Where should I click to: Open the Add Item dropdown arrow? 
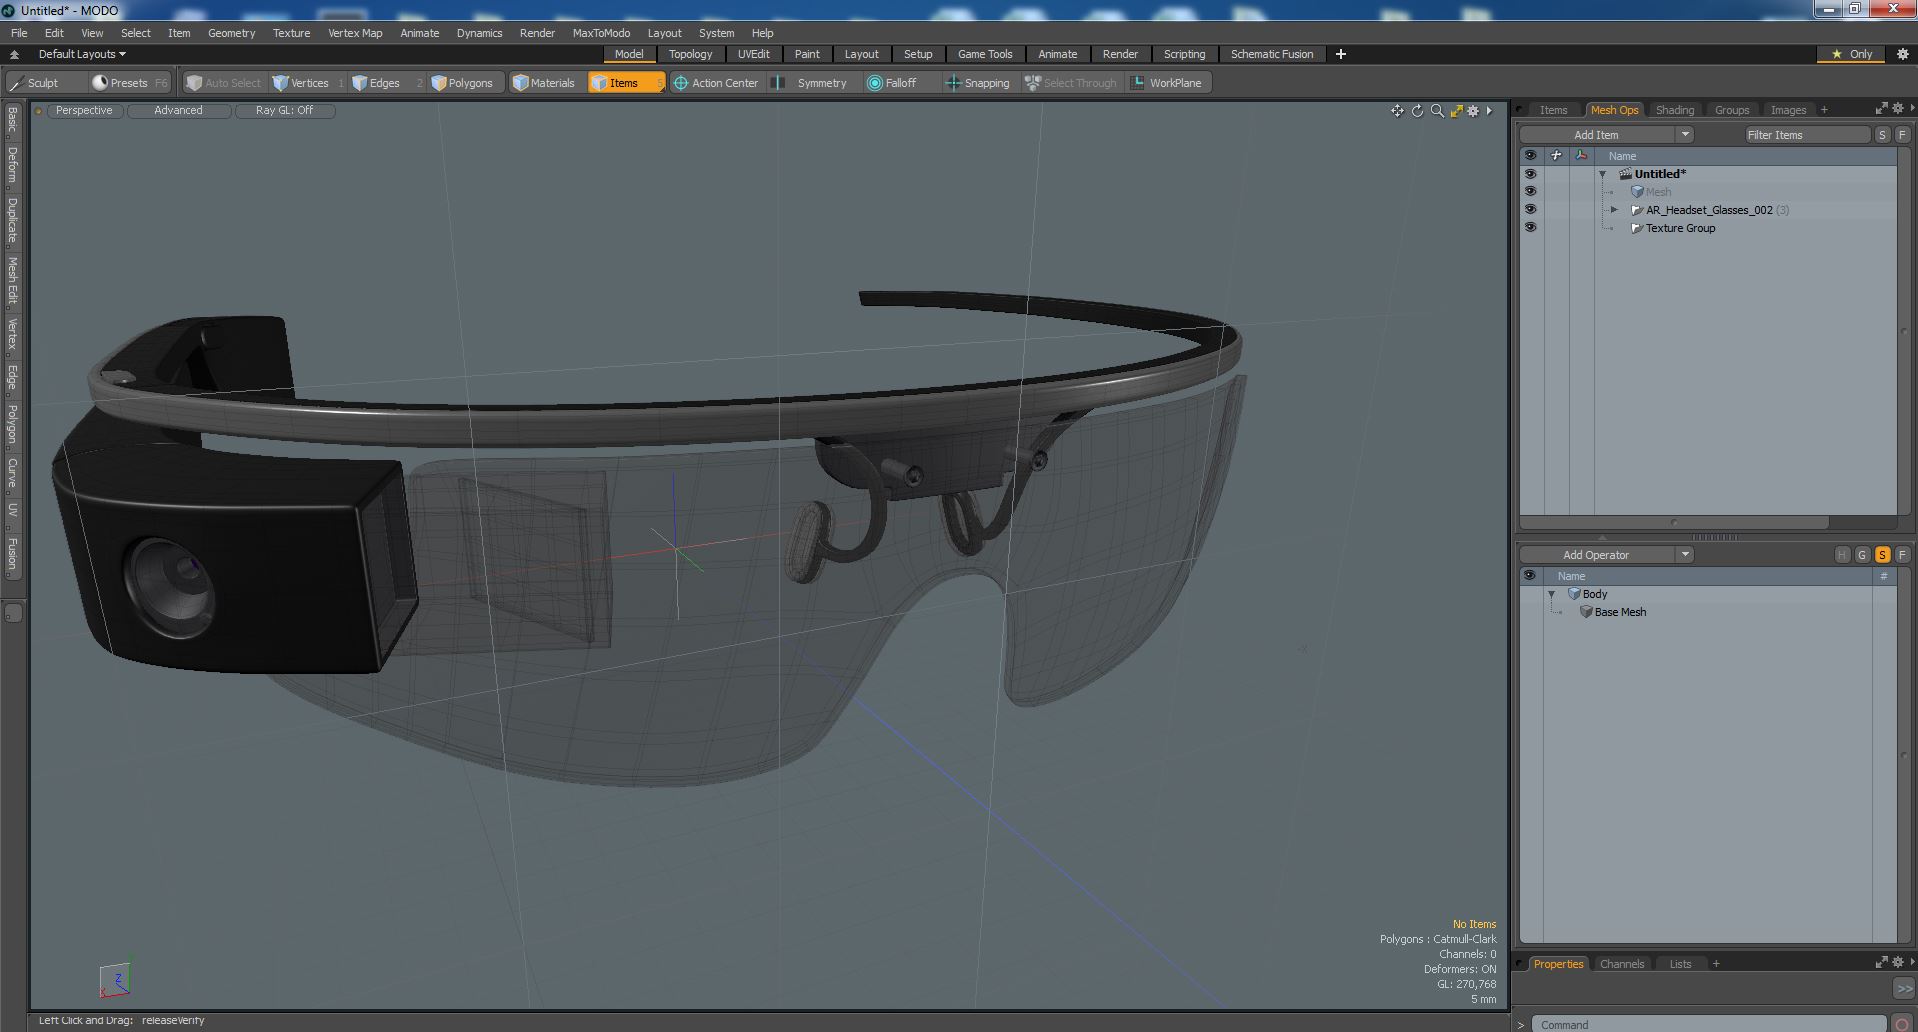1685,135
